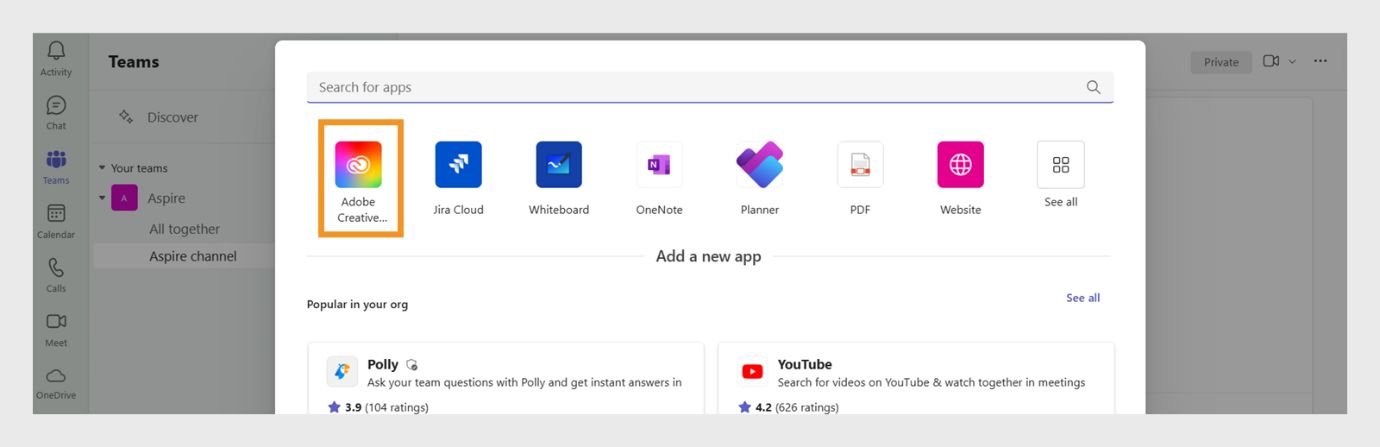Click into Search for apps field

click(x=710, y=87)
